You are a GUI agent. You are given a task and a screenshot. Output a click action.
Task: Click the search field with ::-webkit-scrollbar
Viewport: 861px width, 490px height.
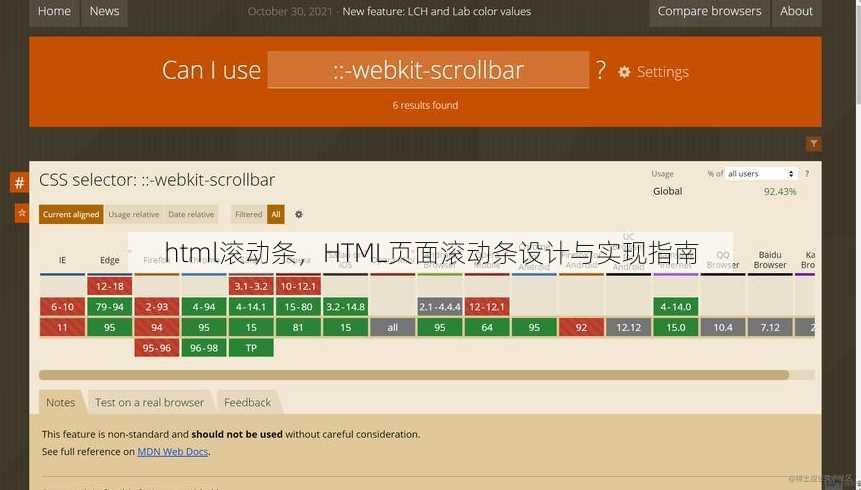click(x=428, y=70)
